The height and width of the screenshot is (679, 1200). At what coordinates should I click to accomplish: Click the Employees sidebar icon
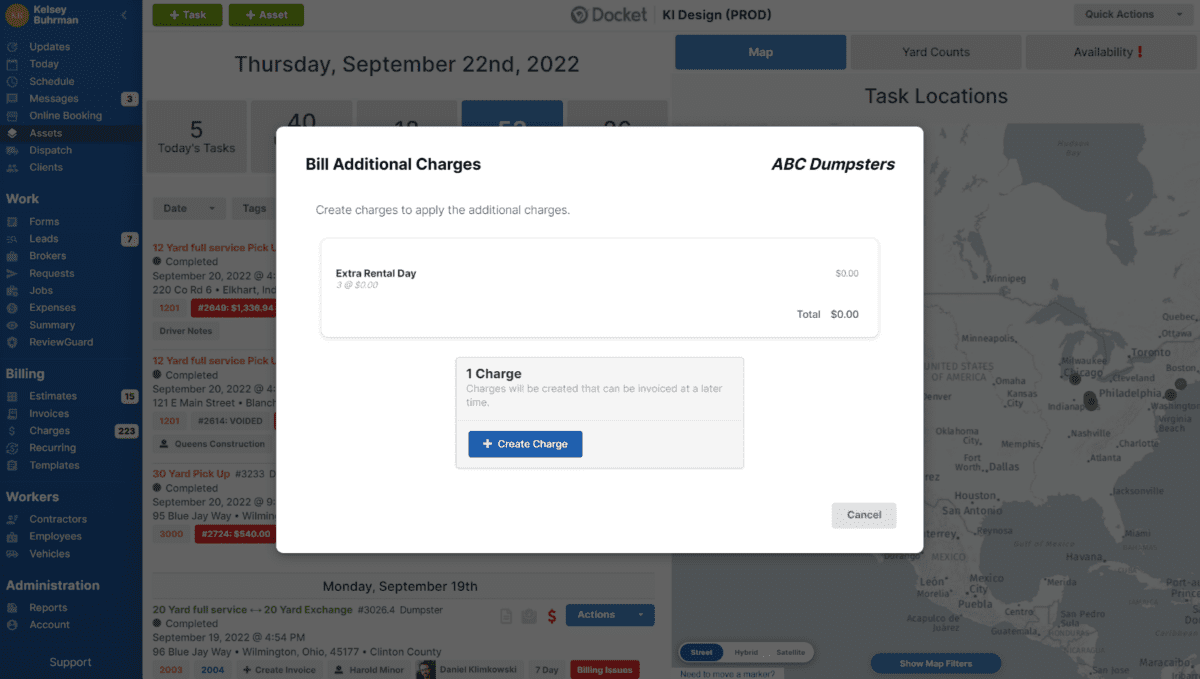(12, 536)
